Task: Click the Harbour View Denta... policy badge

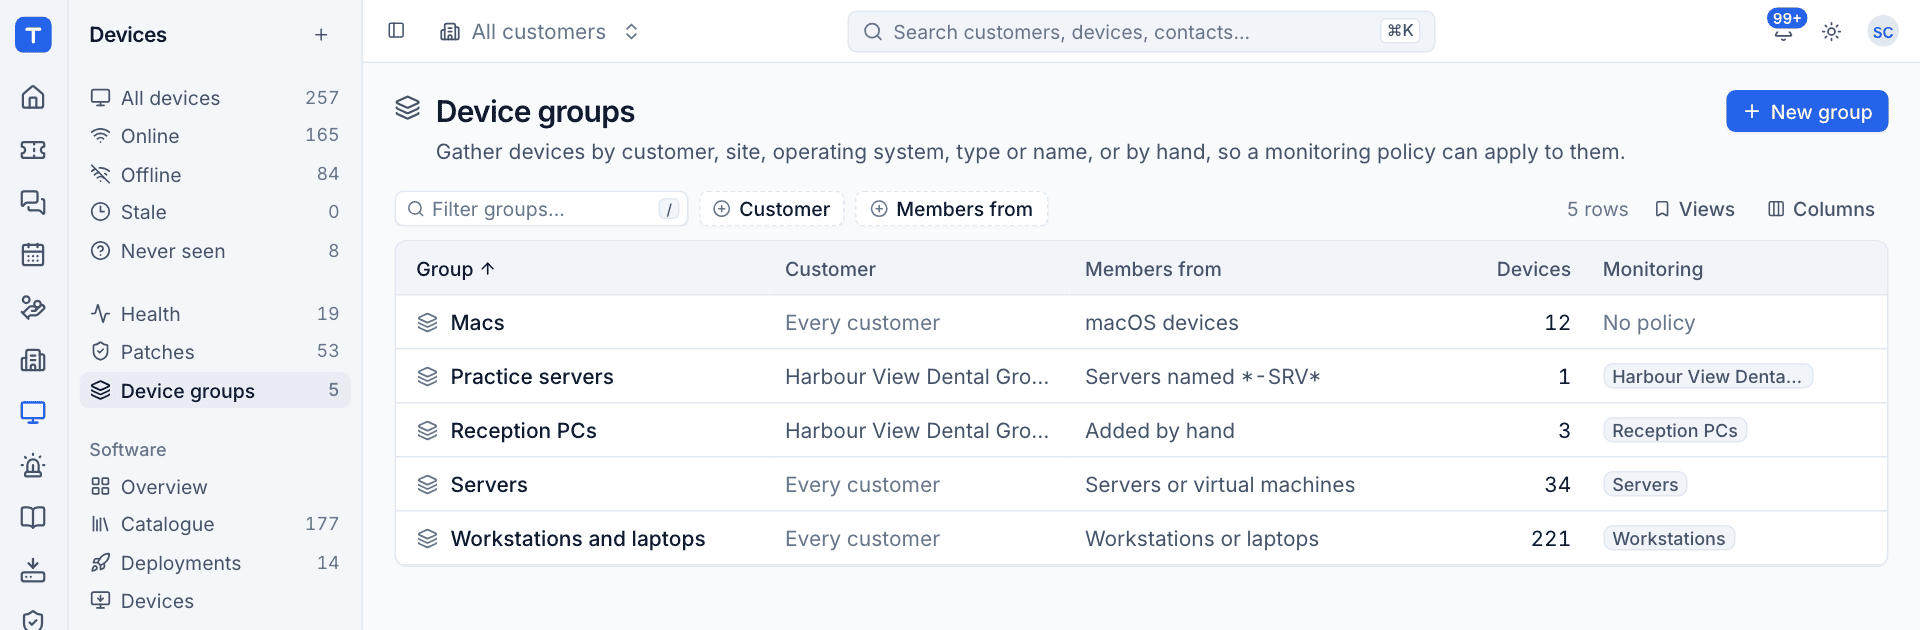Action: pos(1707,376)
